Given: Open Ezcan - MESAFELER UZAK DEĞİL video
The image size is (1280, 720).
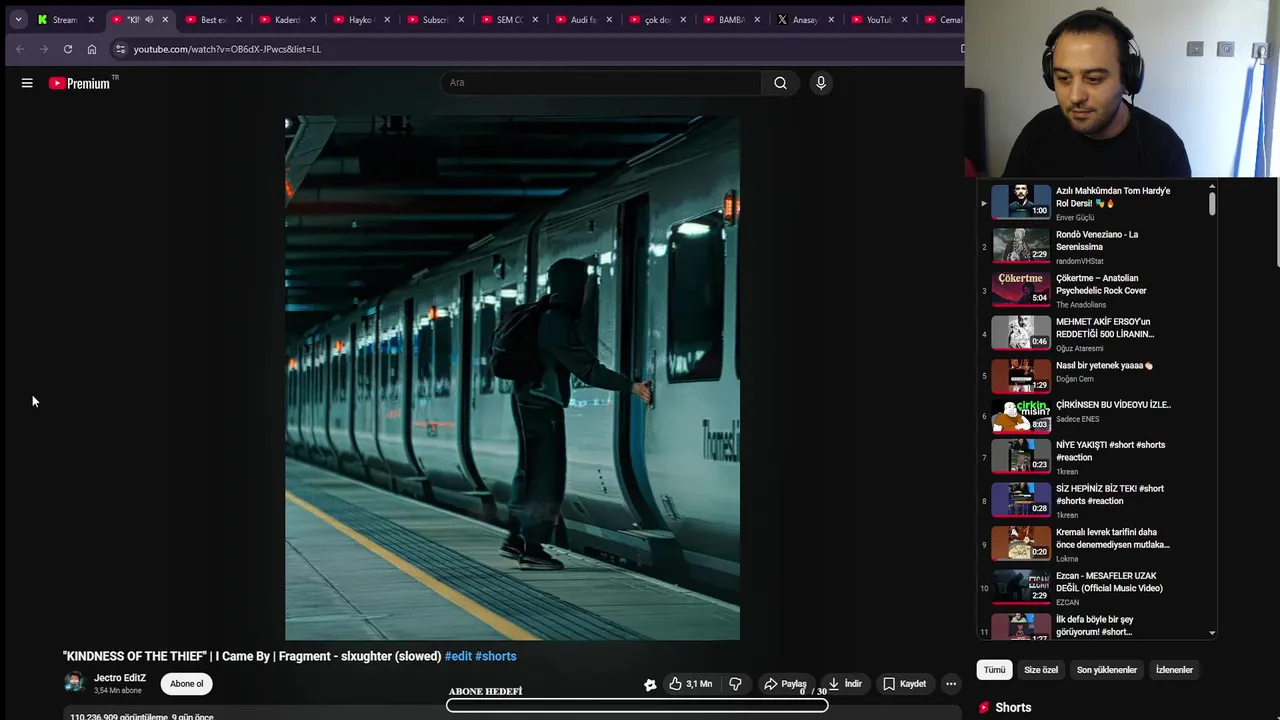Looking at the screenshot, I should [1109, 582].
